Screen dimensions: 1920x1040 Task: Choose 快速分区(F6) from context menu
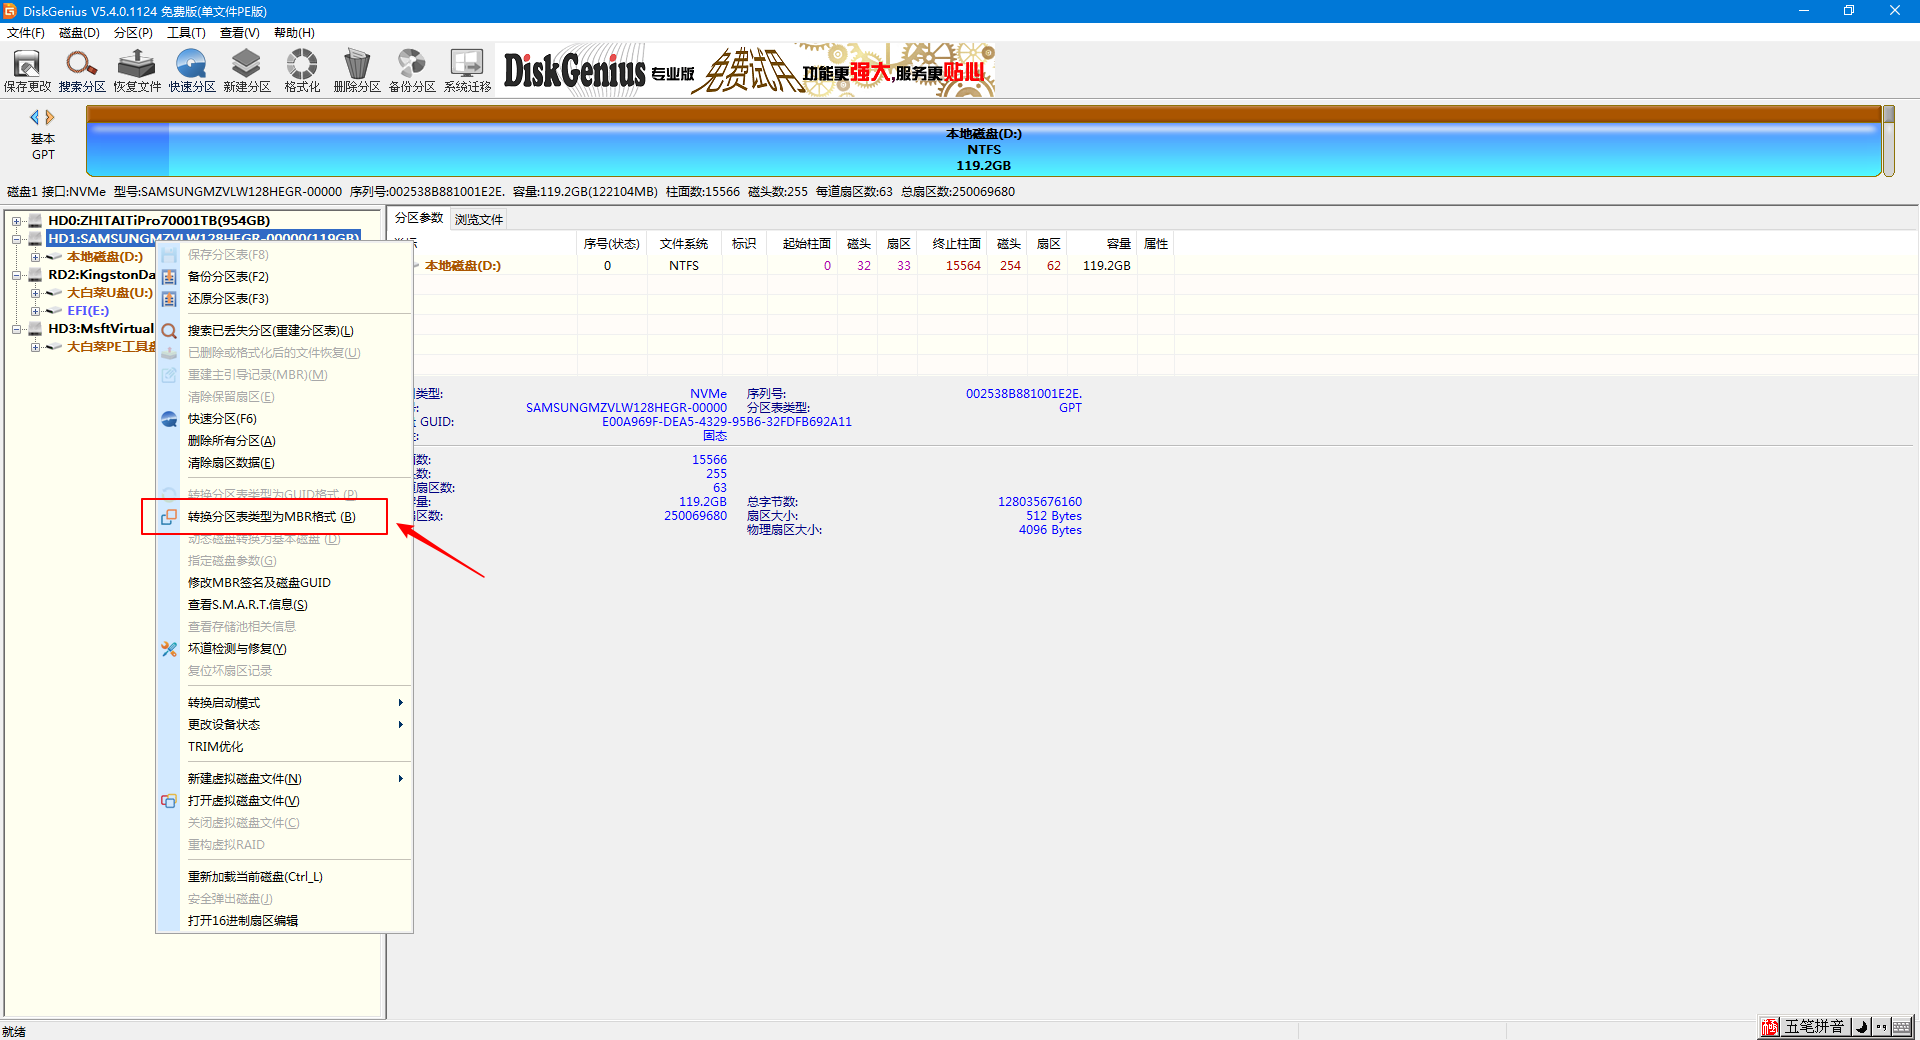[x=284, y=419]
